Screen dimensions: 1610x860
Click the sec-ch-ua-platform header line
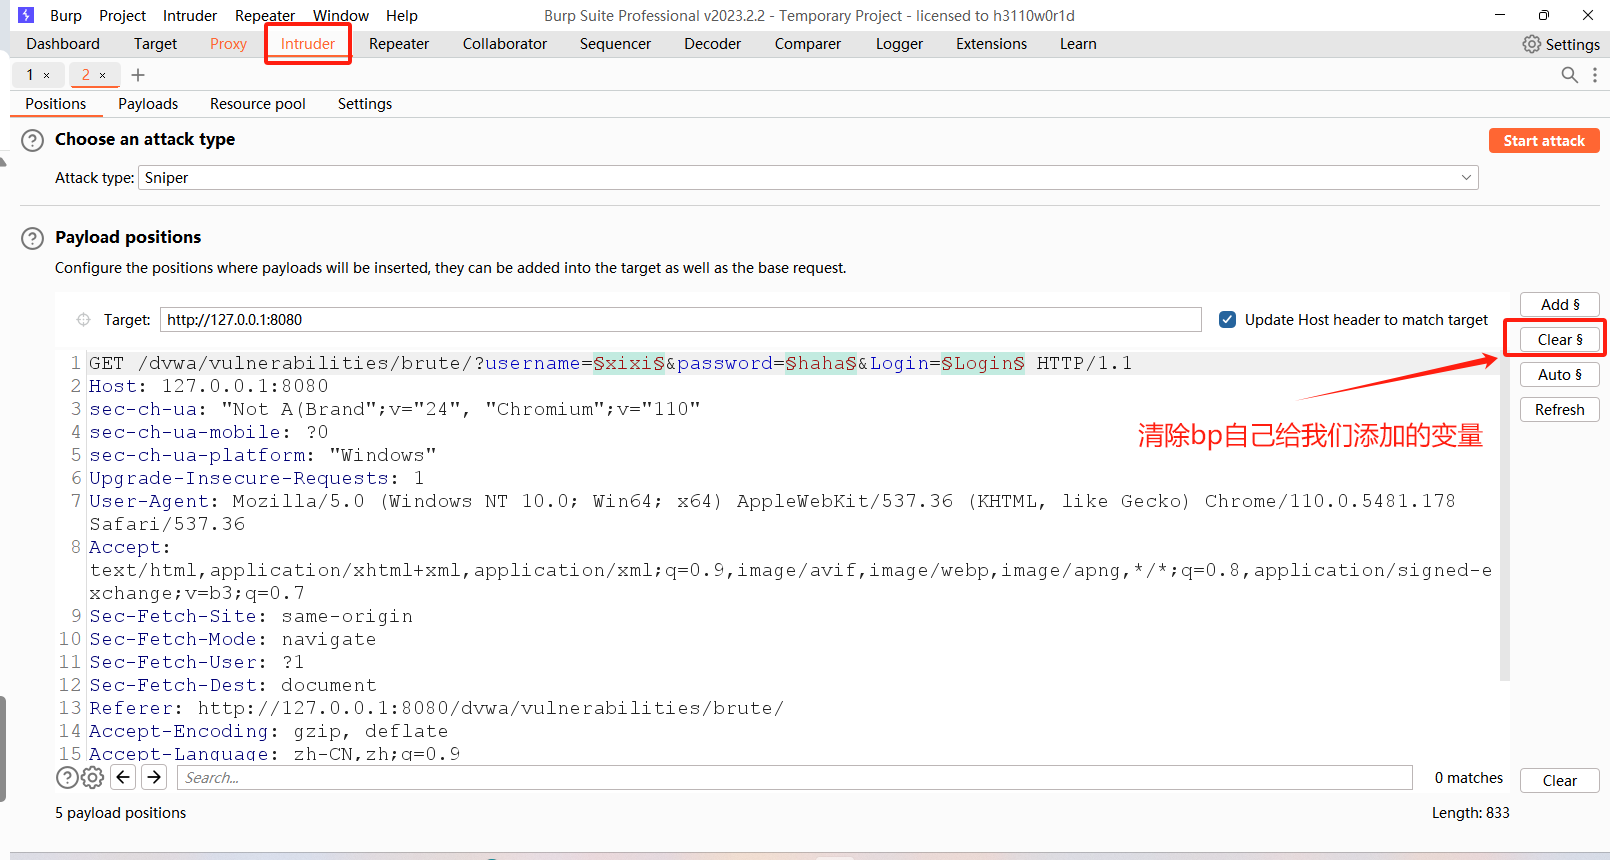click(x=263, y=455)
